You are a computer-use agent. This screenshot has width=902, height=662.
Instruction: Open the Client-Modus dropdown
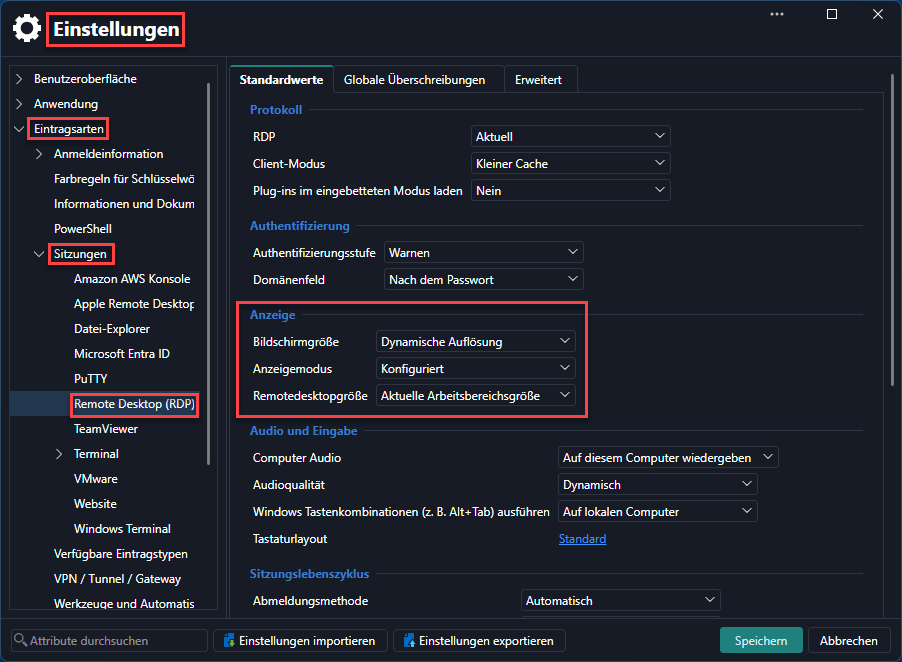tap(570, 163)
